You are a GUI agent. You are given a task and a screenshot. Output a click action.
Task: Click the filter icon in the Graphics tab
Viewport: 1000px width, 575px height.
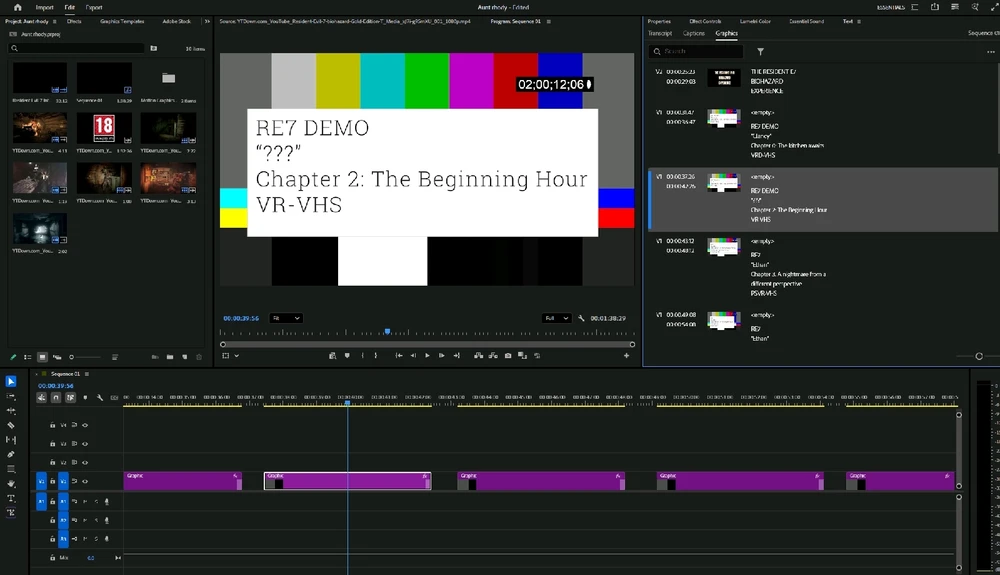click(x=760, y=51)
